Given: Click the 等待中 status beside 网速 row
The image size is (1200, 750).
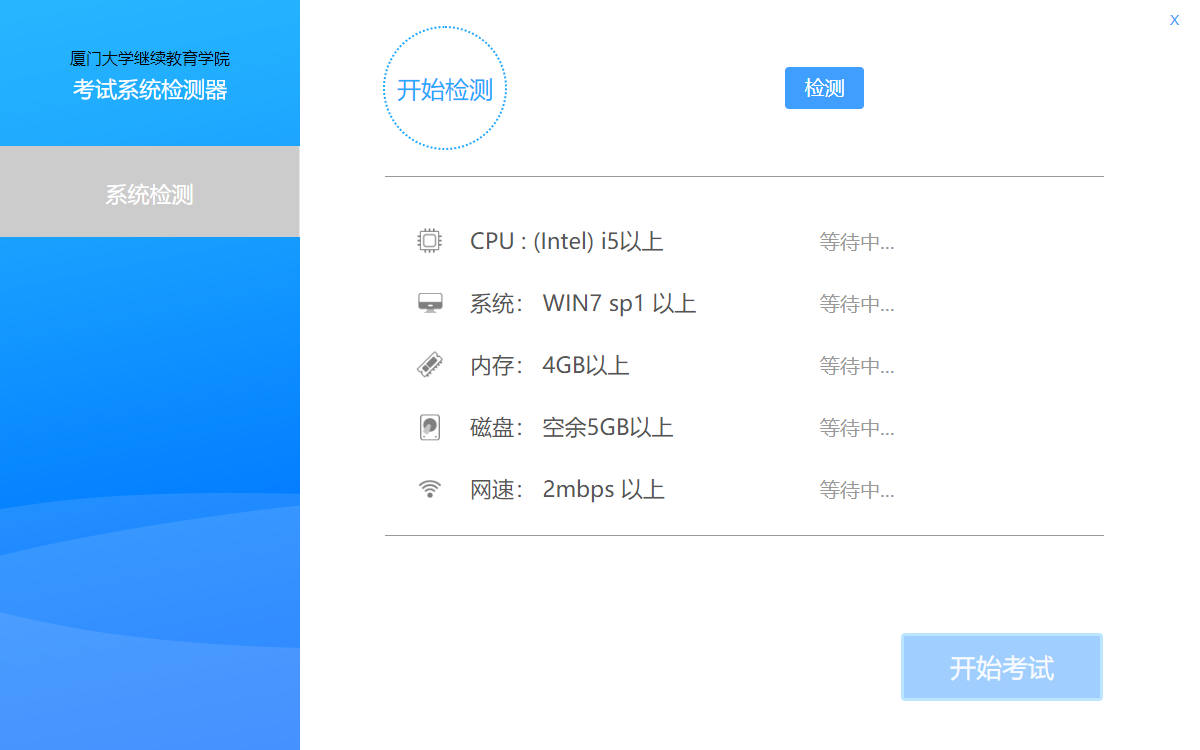Looking at the screenshot, I should [x=856, y=490].
